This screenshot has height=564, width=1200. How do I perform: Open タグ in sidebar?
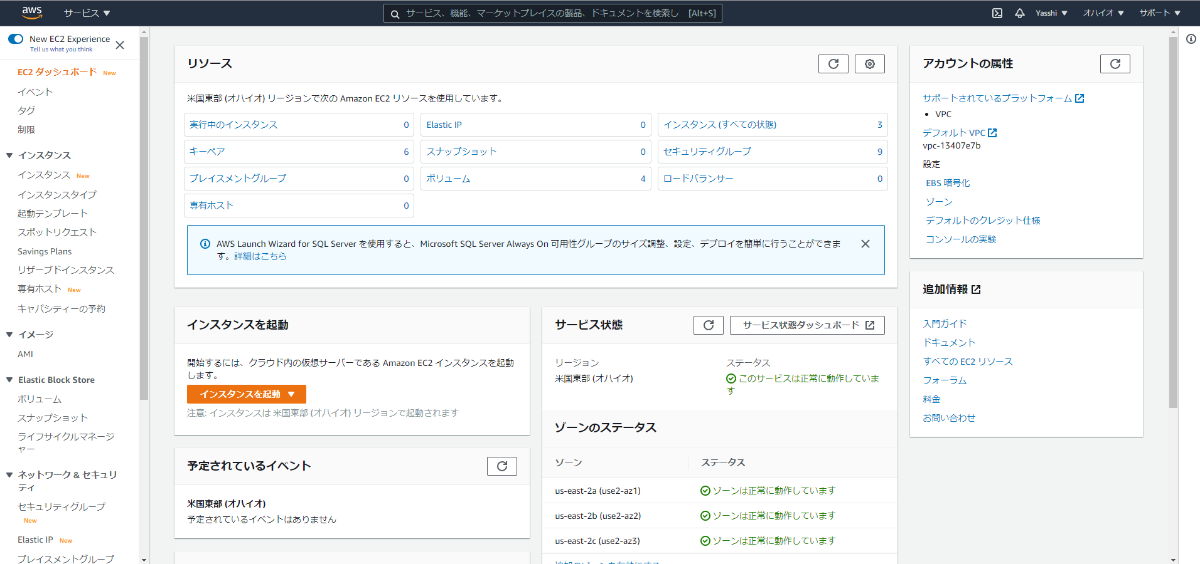[x=26, y=111]
